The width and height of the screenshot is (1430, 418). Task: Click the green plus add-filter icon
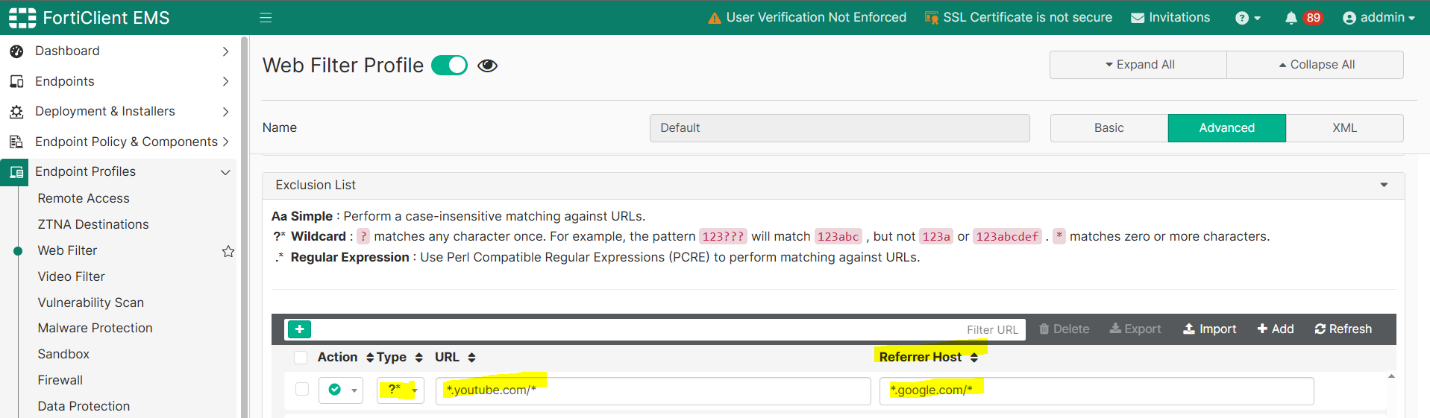click(x=298, y=329)
